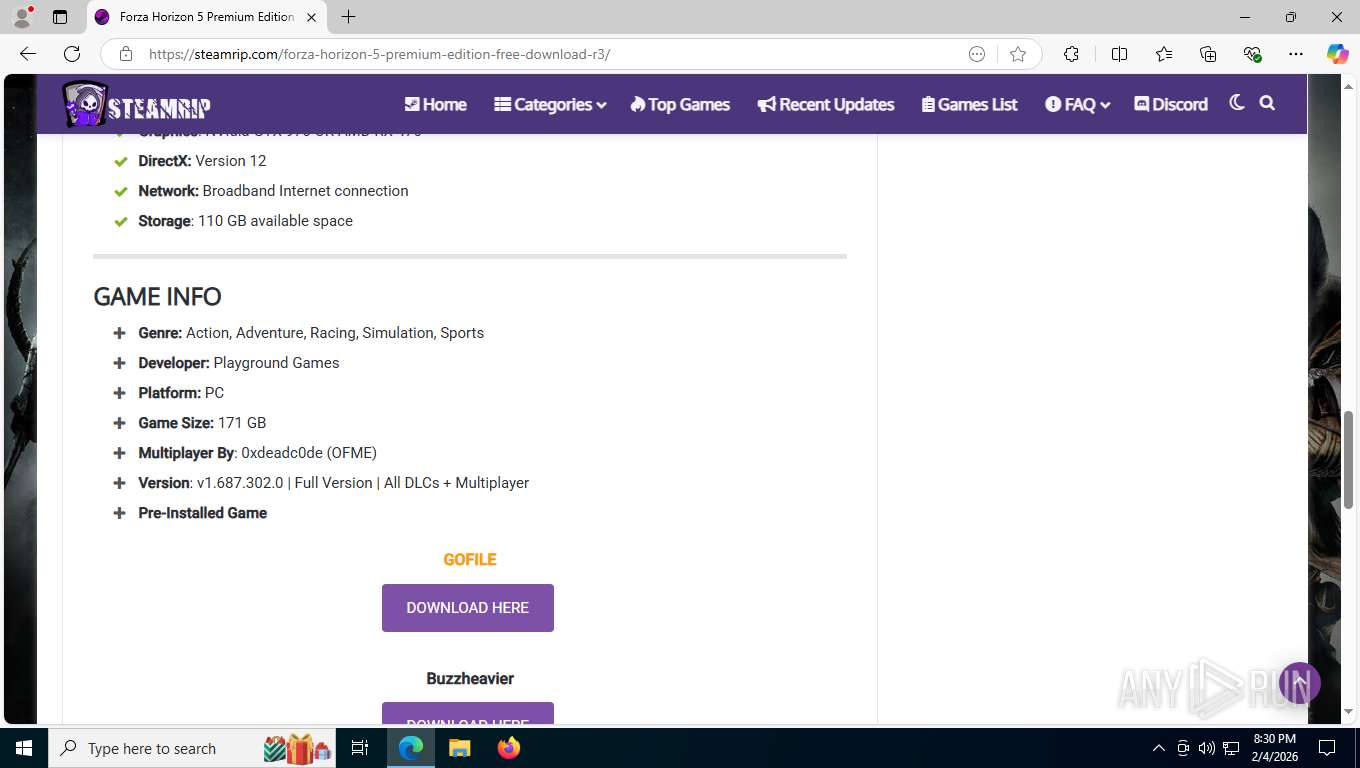The image size is (1360, 768).
Task: Open Browser essentials heart icon
Action: (x=1252, y=54)
